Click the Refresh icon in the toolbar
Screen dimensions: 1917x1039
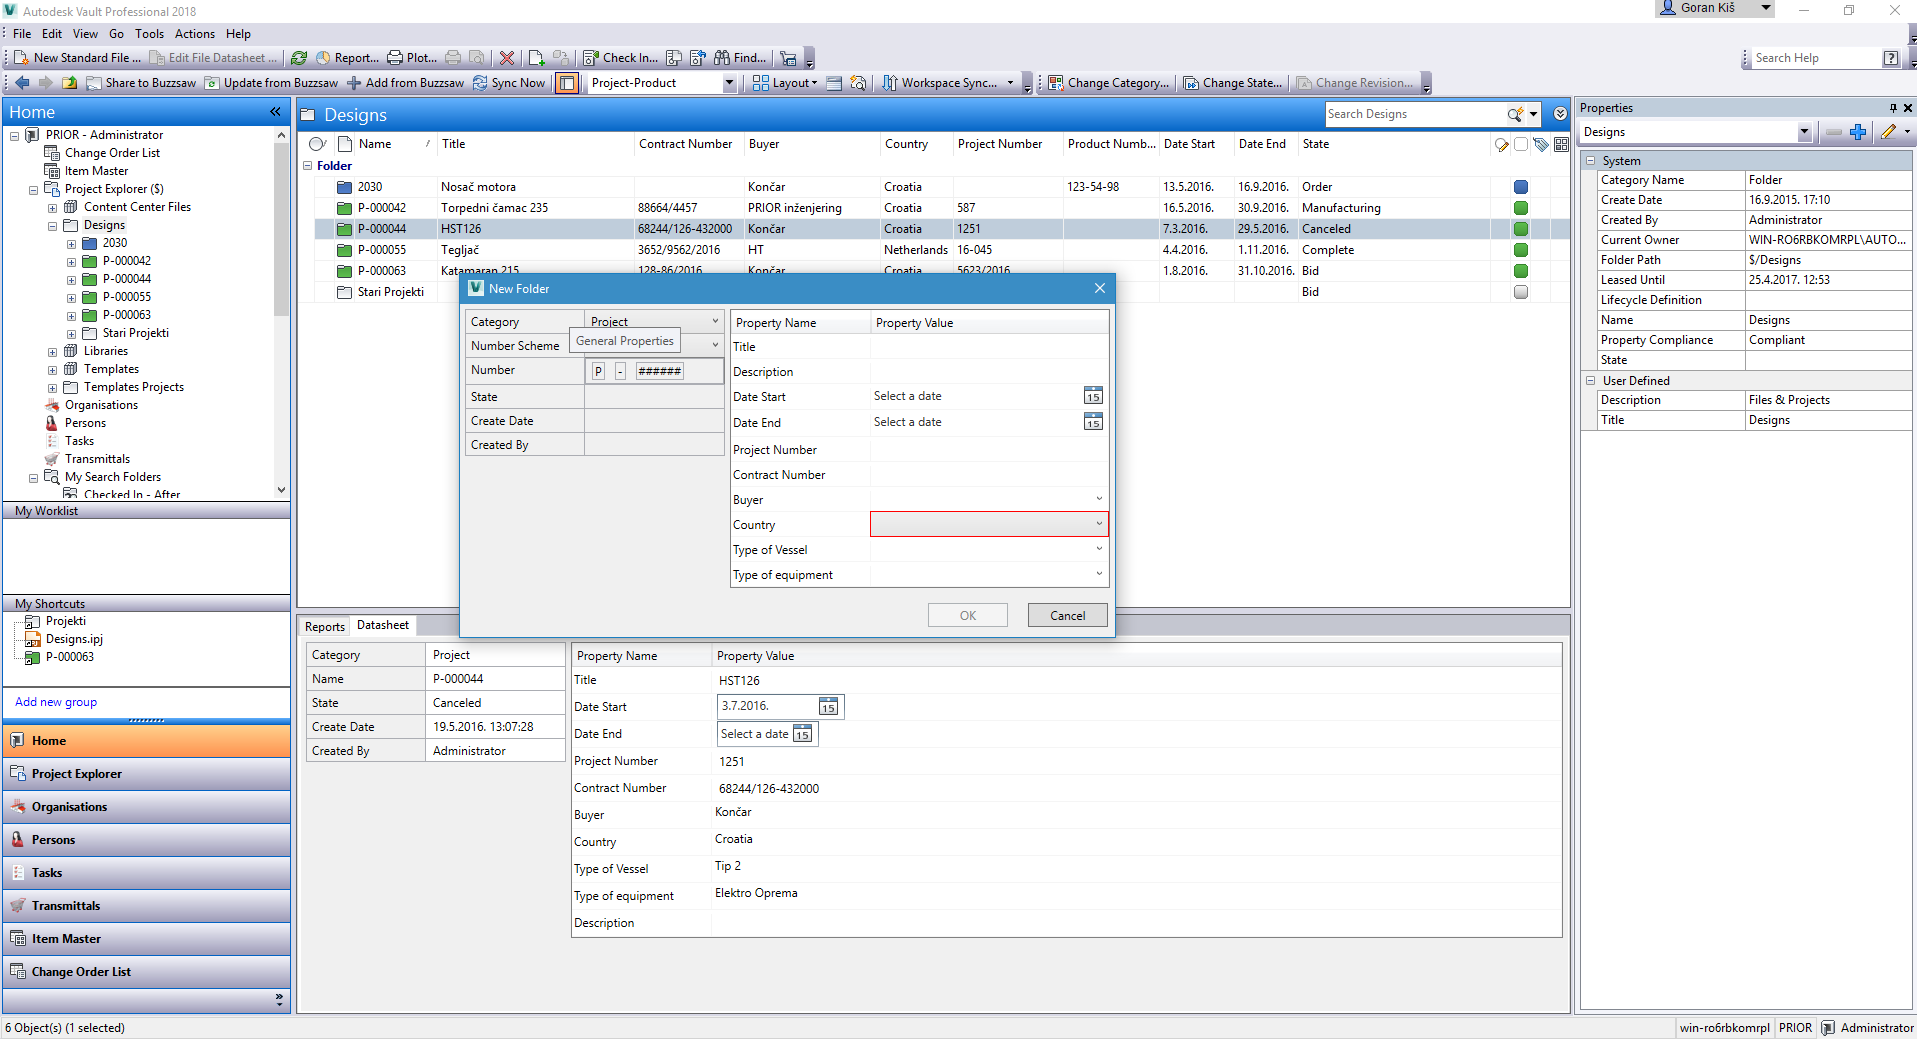point(299,58)
